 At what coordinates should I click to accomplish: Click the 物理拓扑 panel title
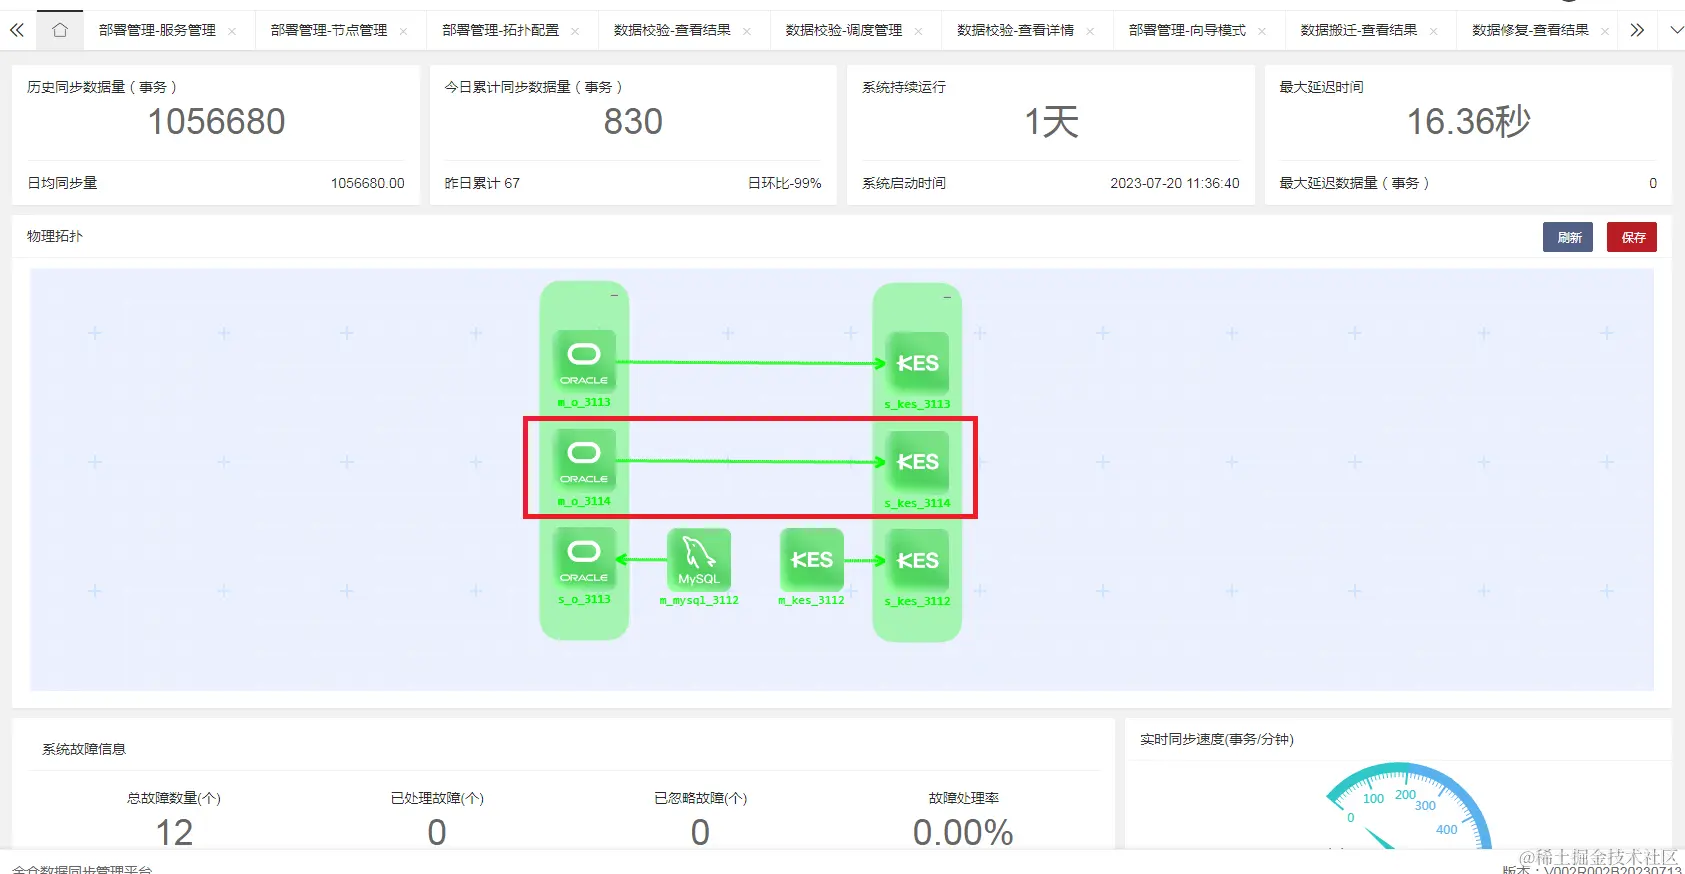click(x=55, y=236)
